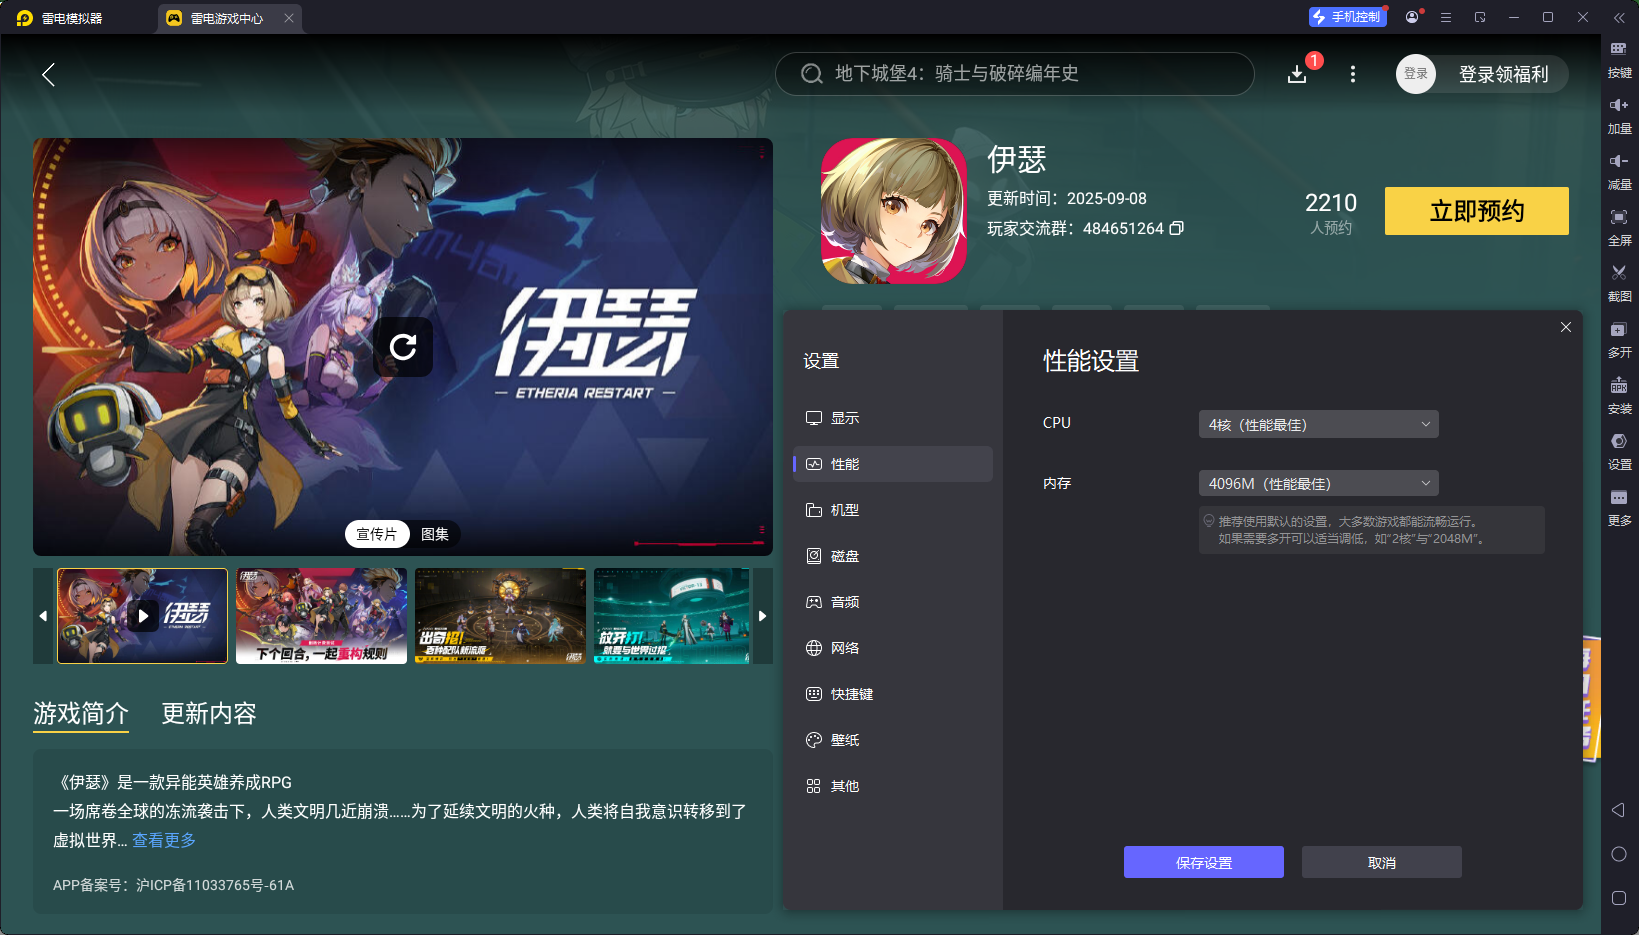Select the 下个回合 screenshot thumbnail

pos(322,616)
